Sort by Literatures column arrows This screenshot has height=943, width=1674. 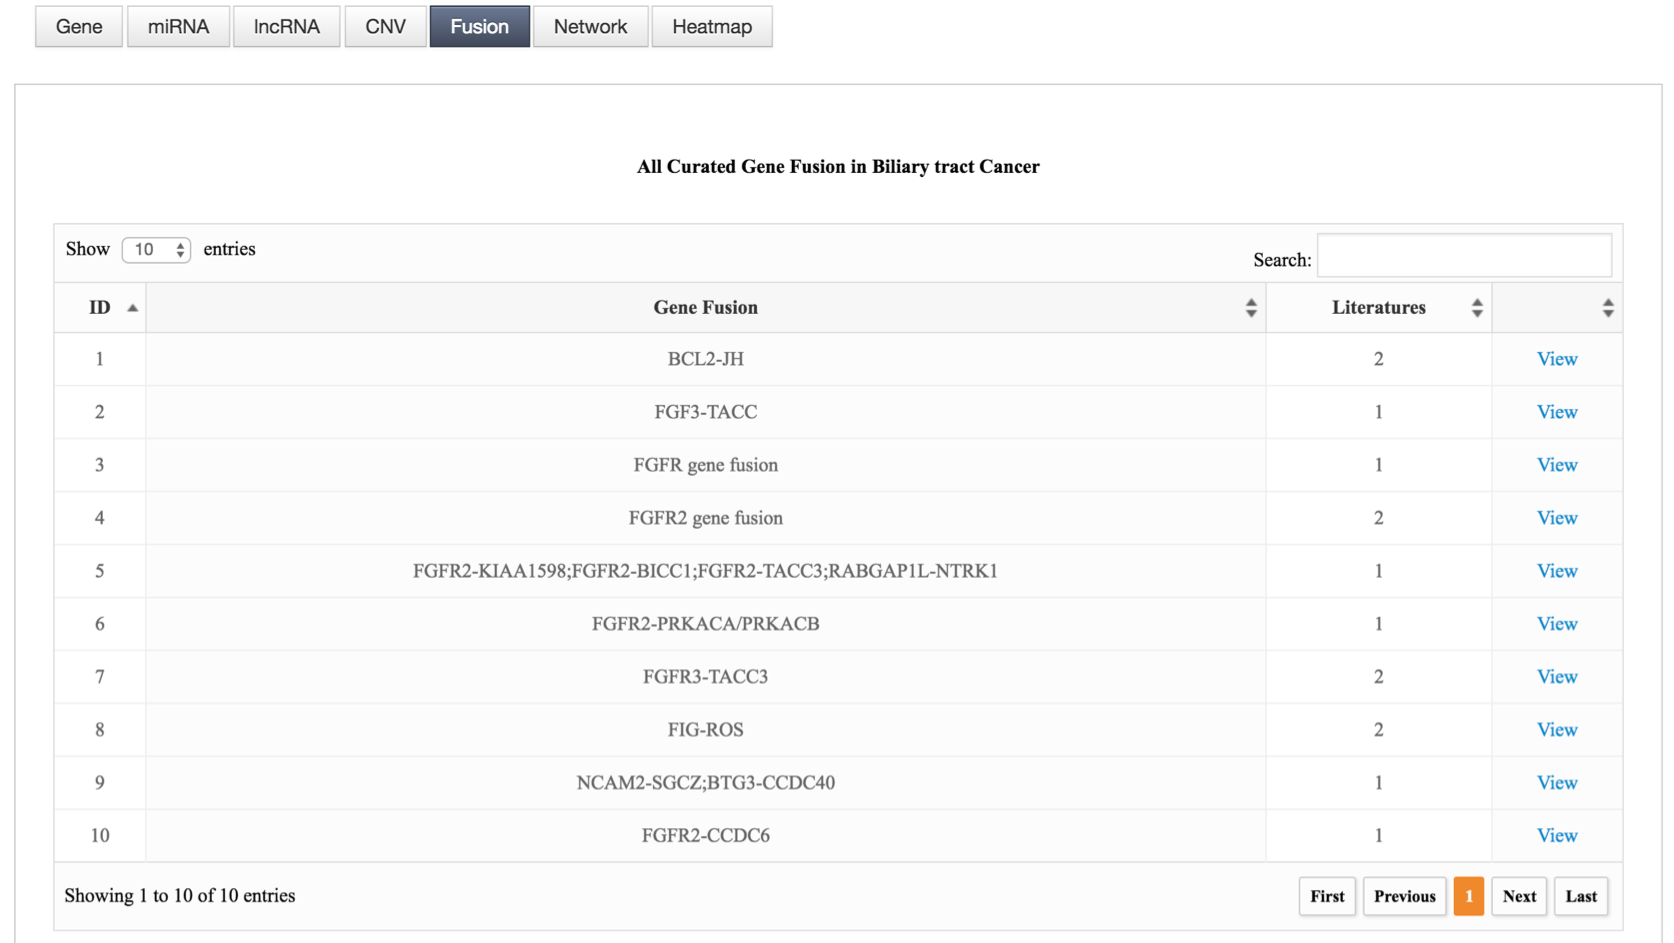point(1476,308)
